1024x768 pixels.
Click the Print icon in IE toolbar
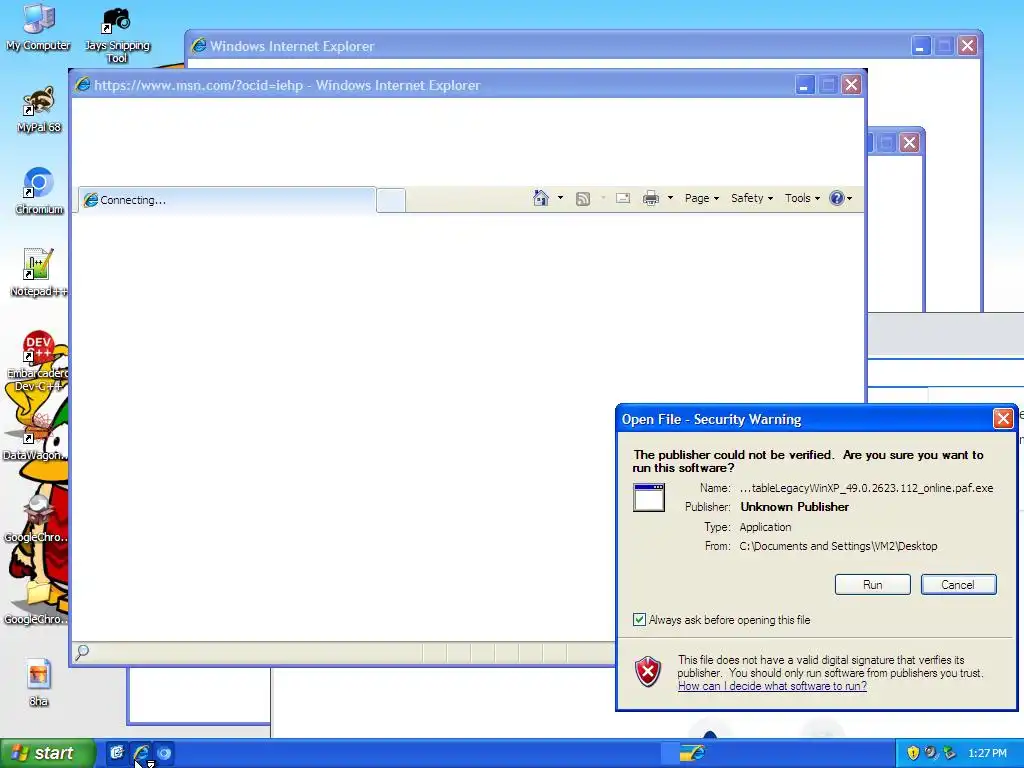click(x=651, y=198)
